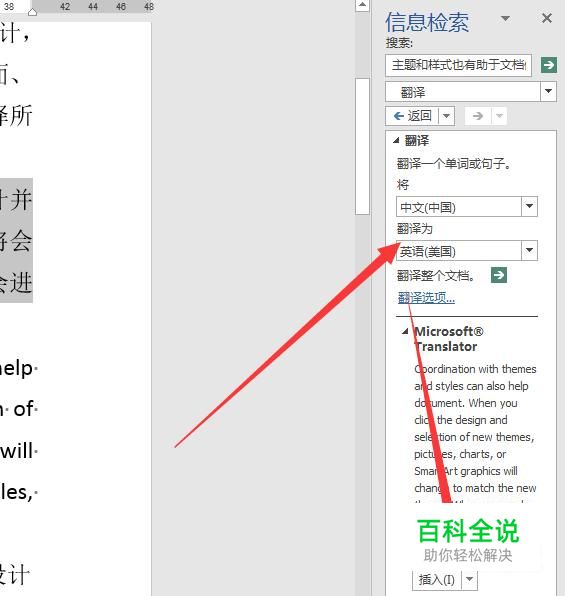This screenshot has width=565, height=596.
Task: Click the search text input field
Action: (x=458, y=65)
